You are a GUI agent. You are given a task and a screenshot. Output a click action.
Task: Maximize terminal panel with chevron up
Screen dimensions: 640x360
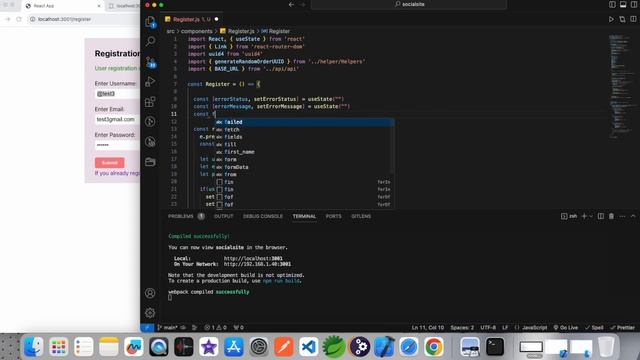[633, 216]
